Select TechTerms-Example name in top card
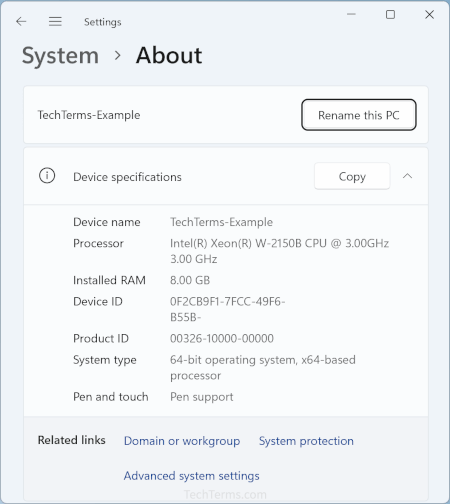This screenshot has height=504, width=450. 89,115
